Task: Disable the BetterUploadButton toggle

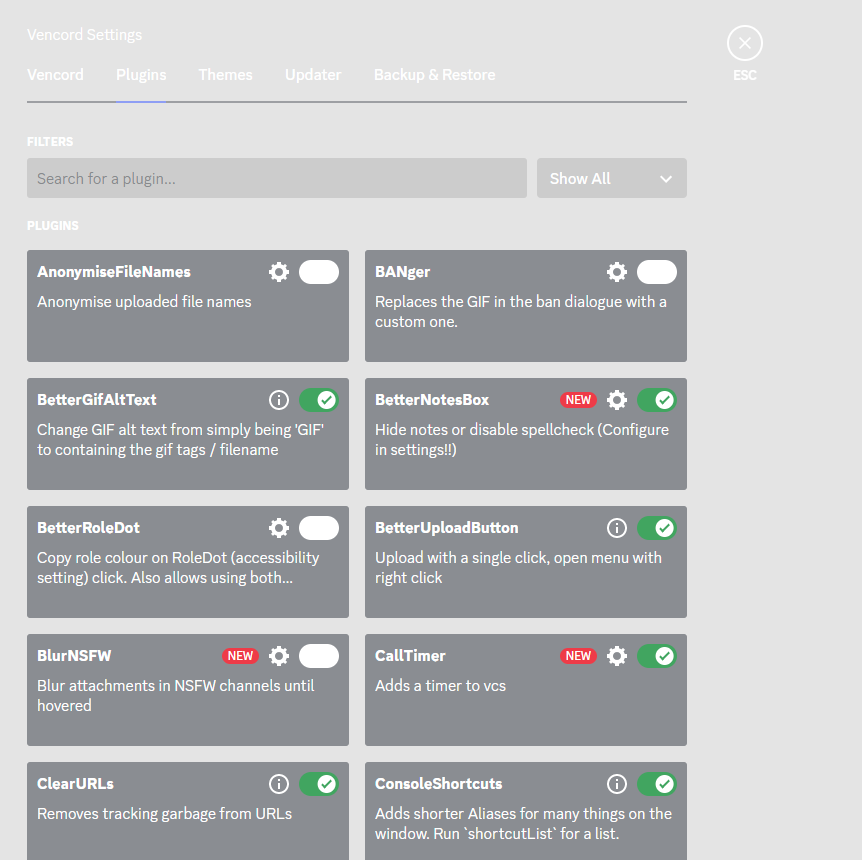Action: [657, 528]
